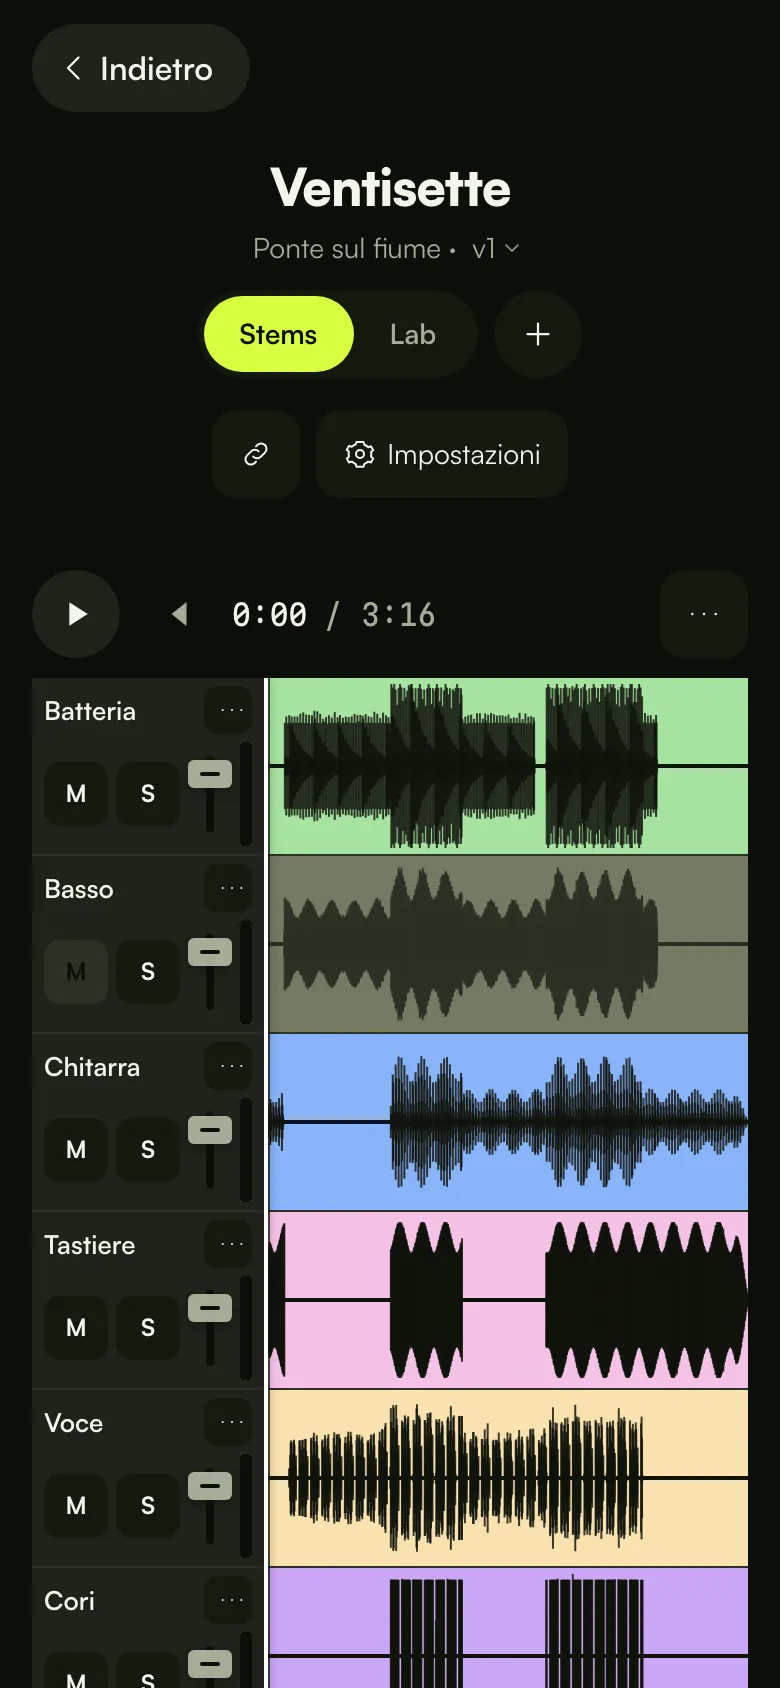Click the 0:00 current time display
Screen dimensions: 780x1688
tap(269, 614)
